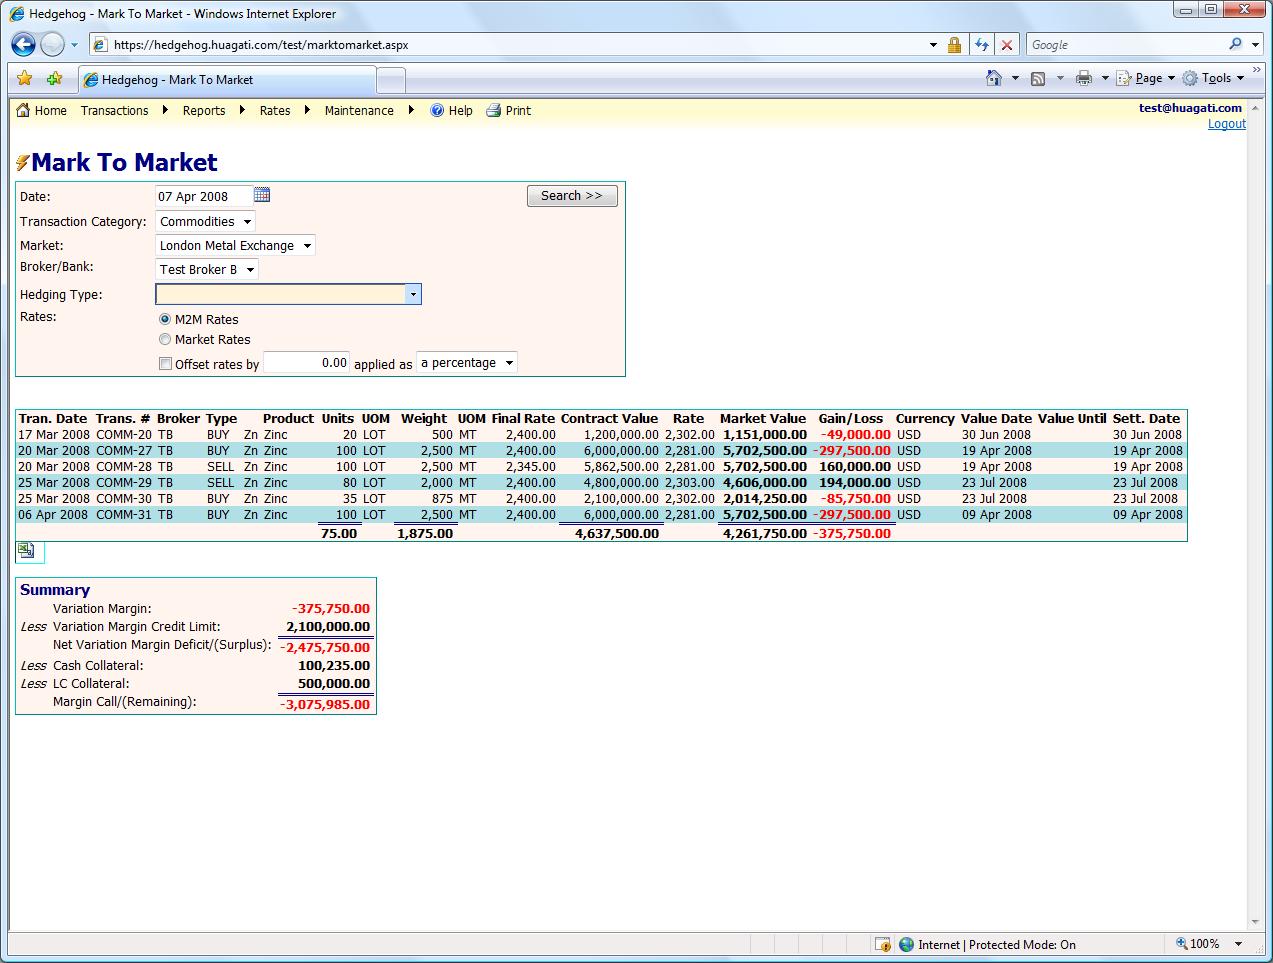Open the date picker calendar icon

point(262,195)
